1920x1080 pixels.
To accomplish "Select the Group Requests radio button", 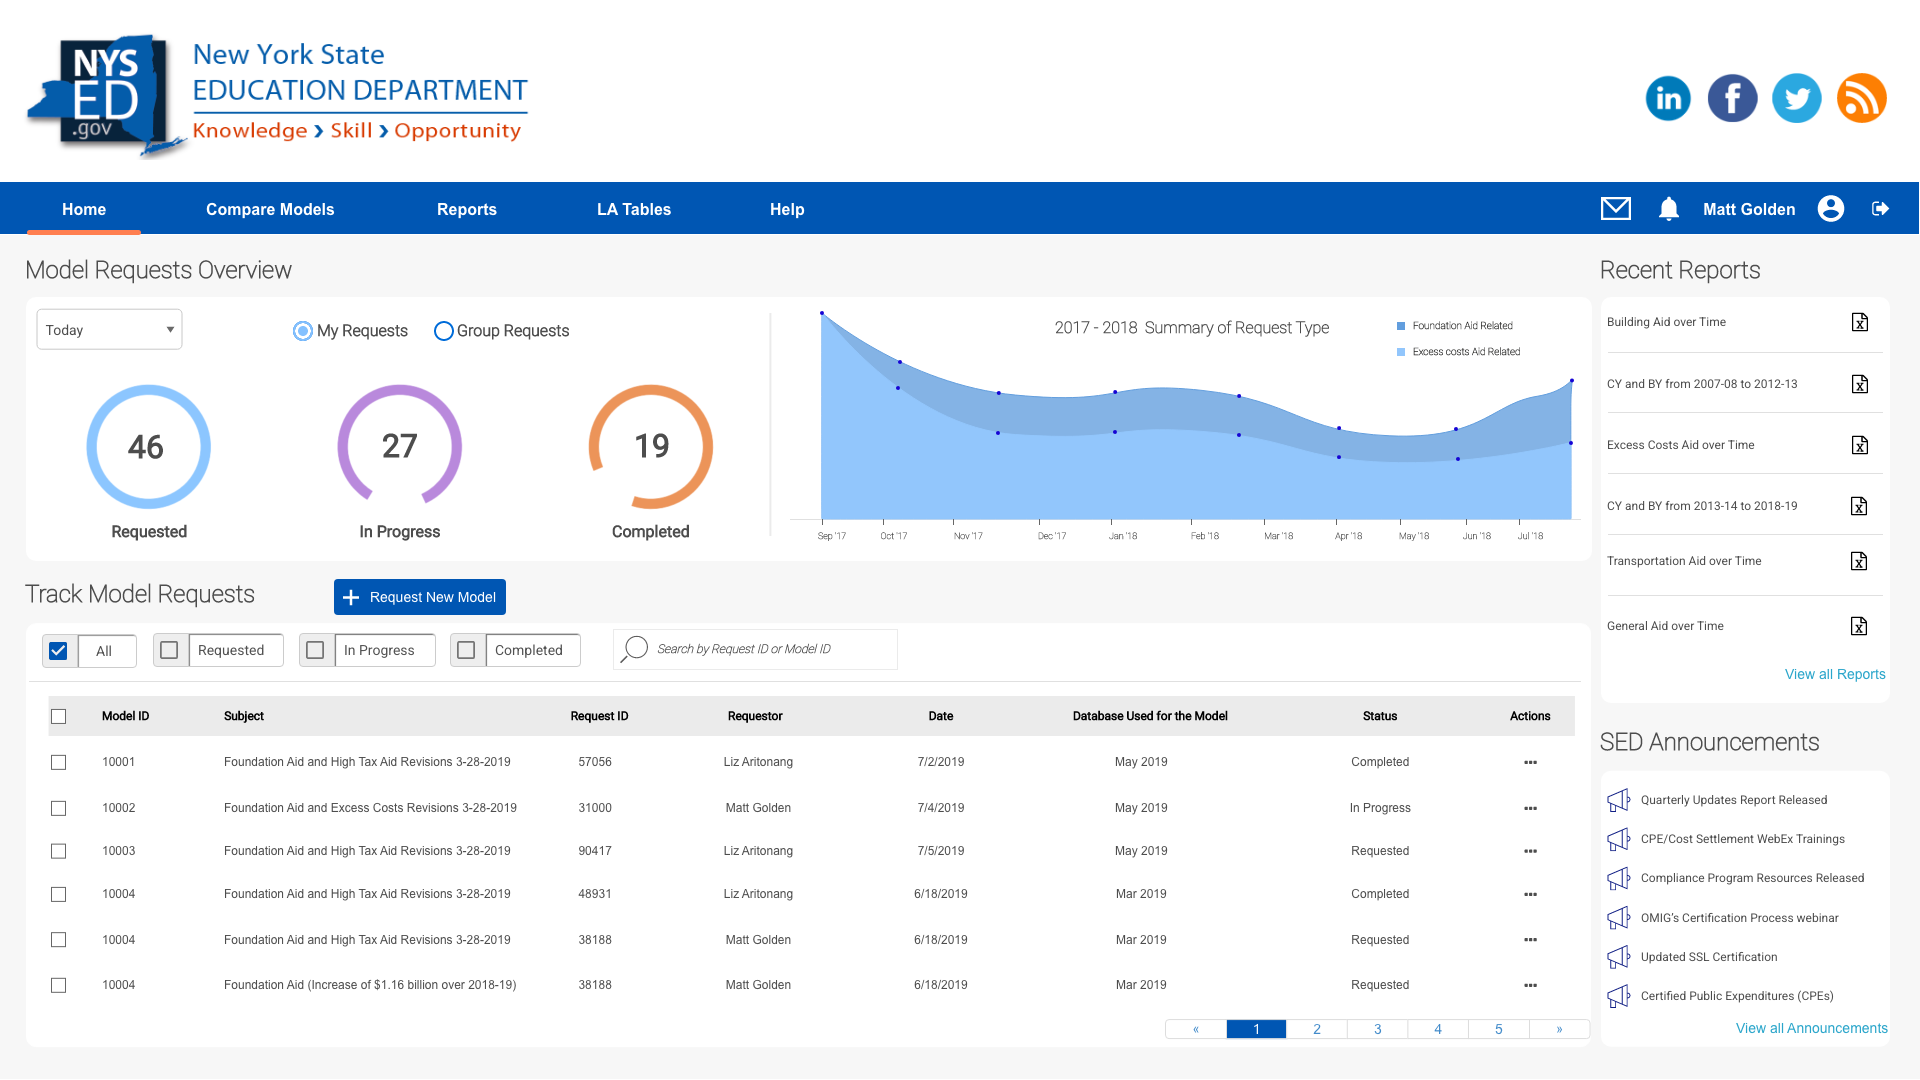I will pyautogui.click(x=443, y=331).
